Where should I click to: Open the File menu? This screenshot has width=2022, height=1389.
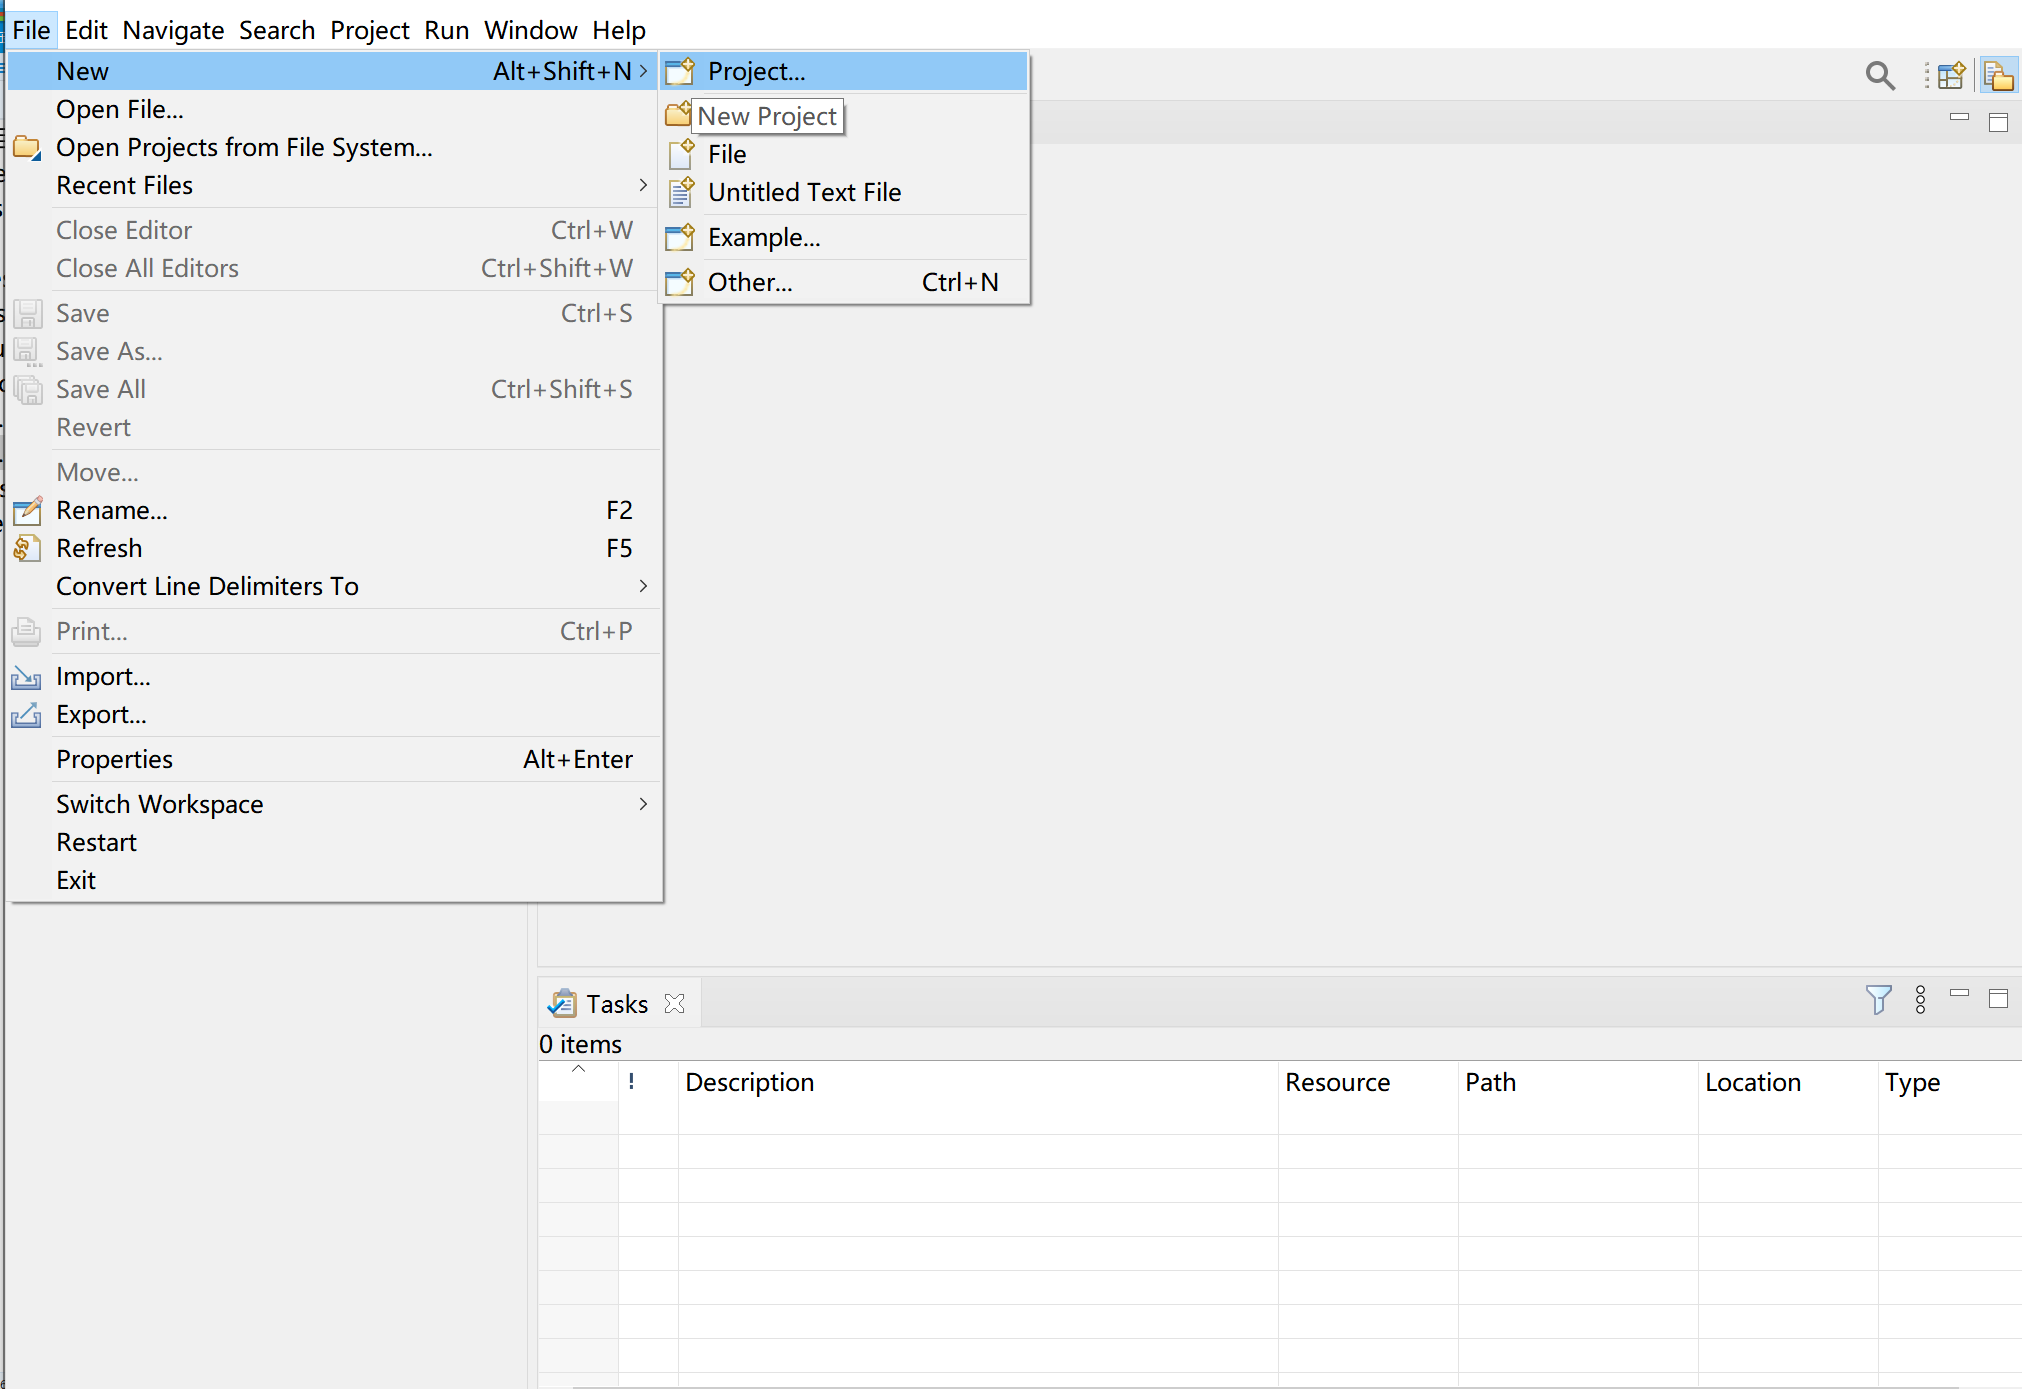pyautogui.click(x=31, y=30)
